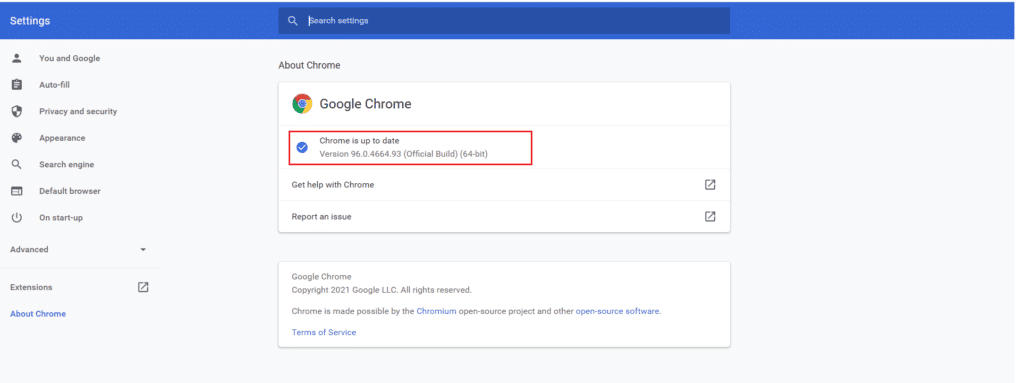Screen dimensions: 1024x383
Task: Click the Report an issue launch icon
Action: 710,216
